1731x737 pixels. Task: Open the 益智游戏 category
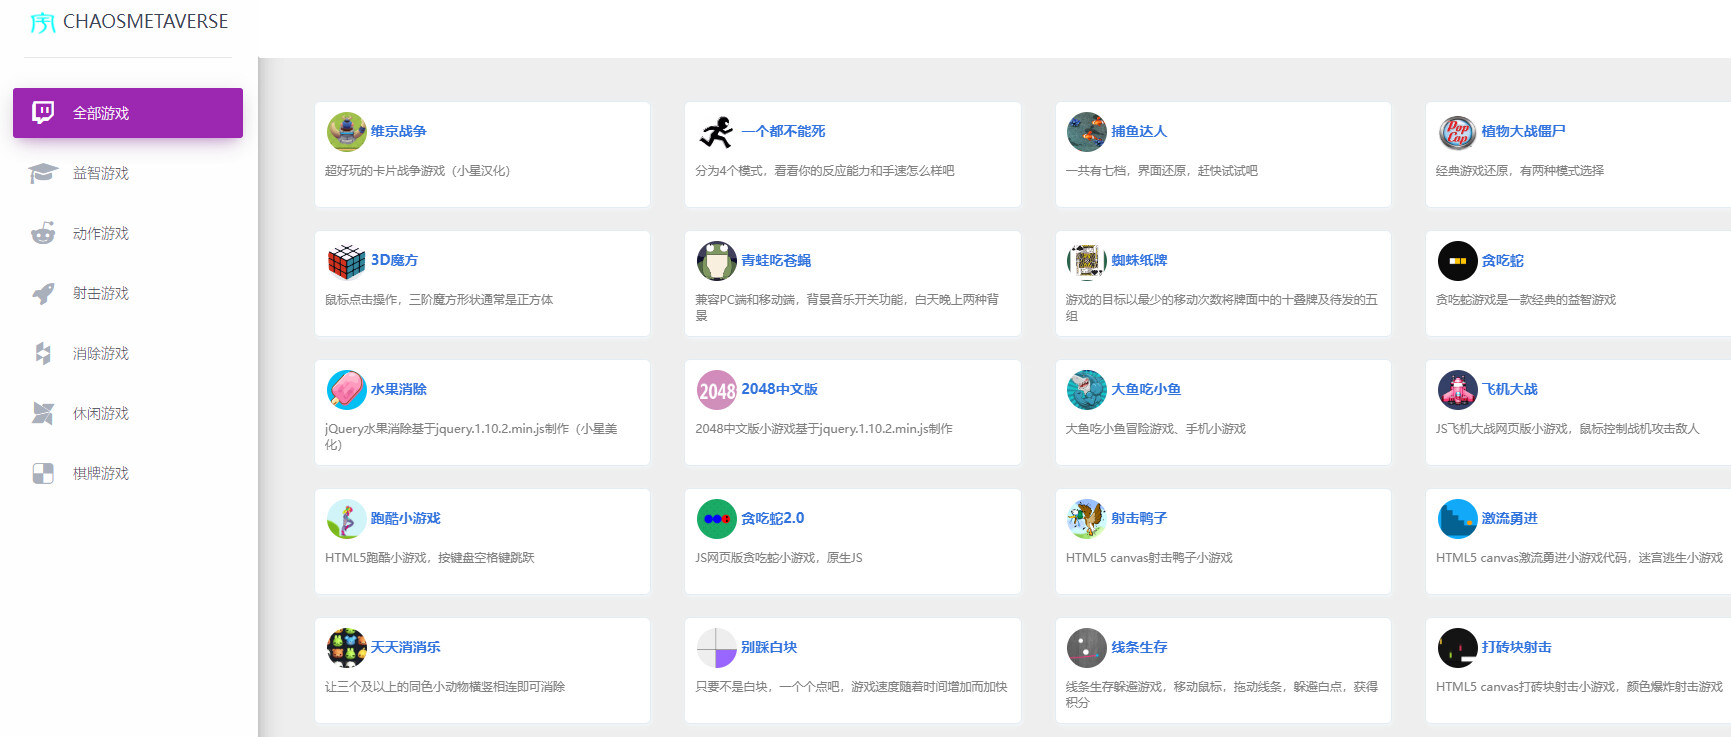click(x=101, y=173)
